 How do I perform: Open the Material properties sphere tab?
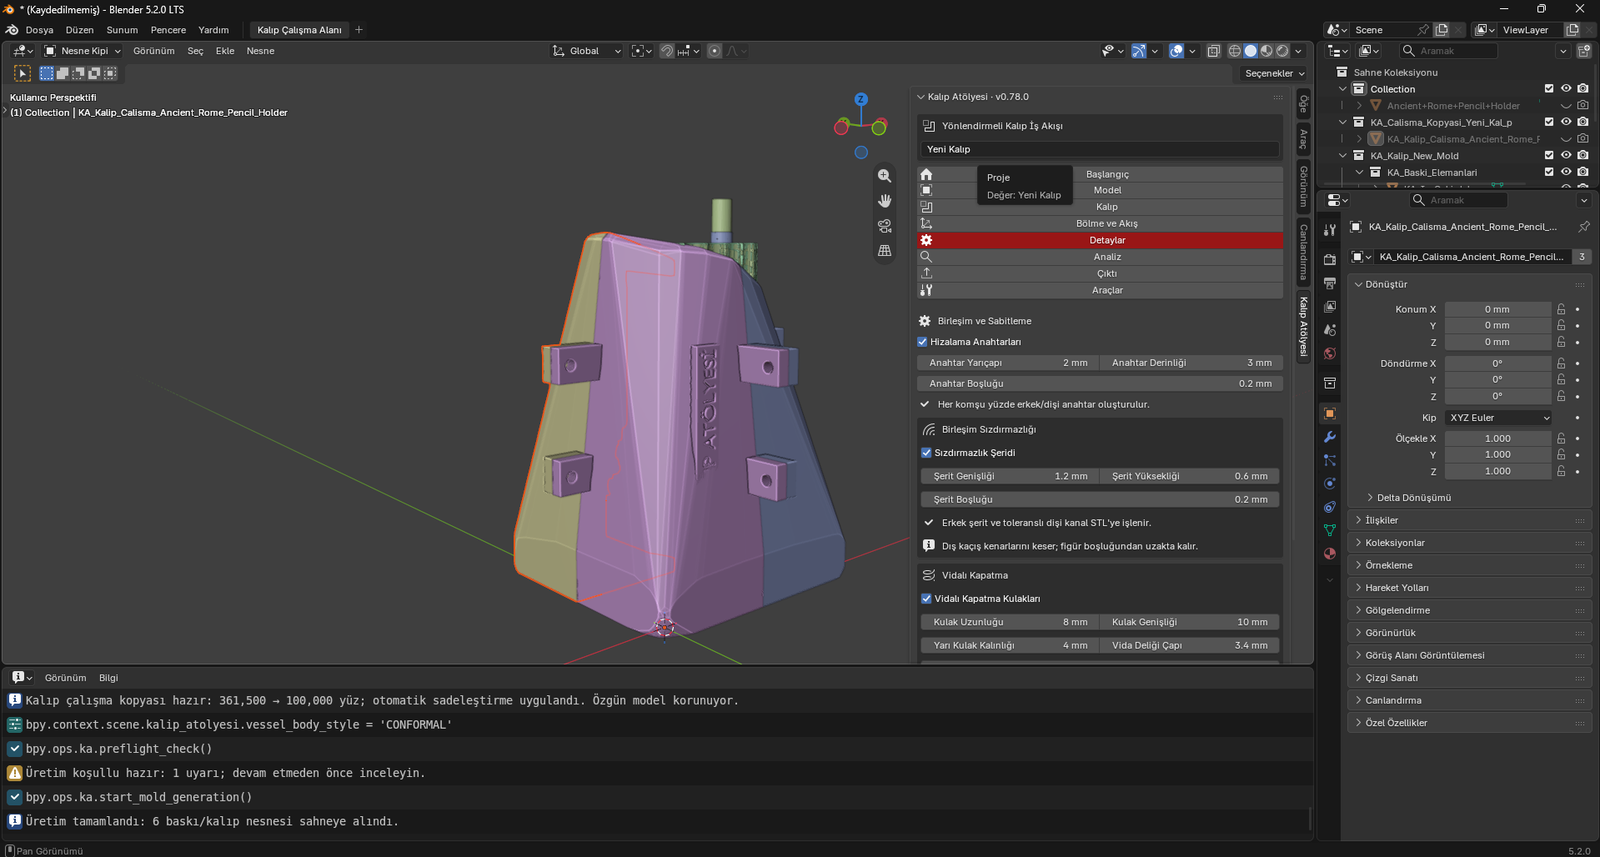pyautogui.click(x=1329, y=553)
